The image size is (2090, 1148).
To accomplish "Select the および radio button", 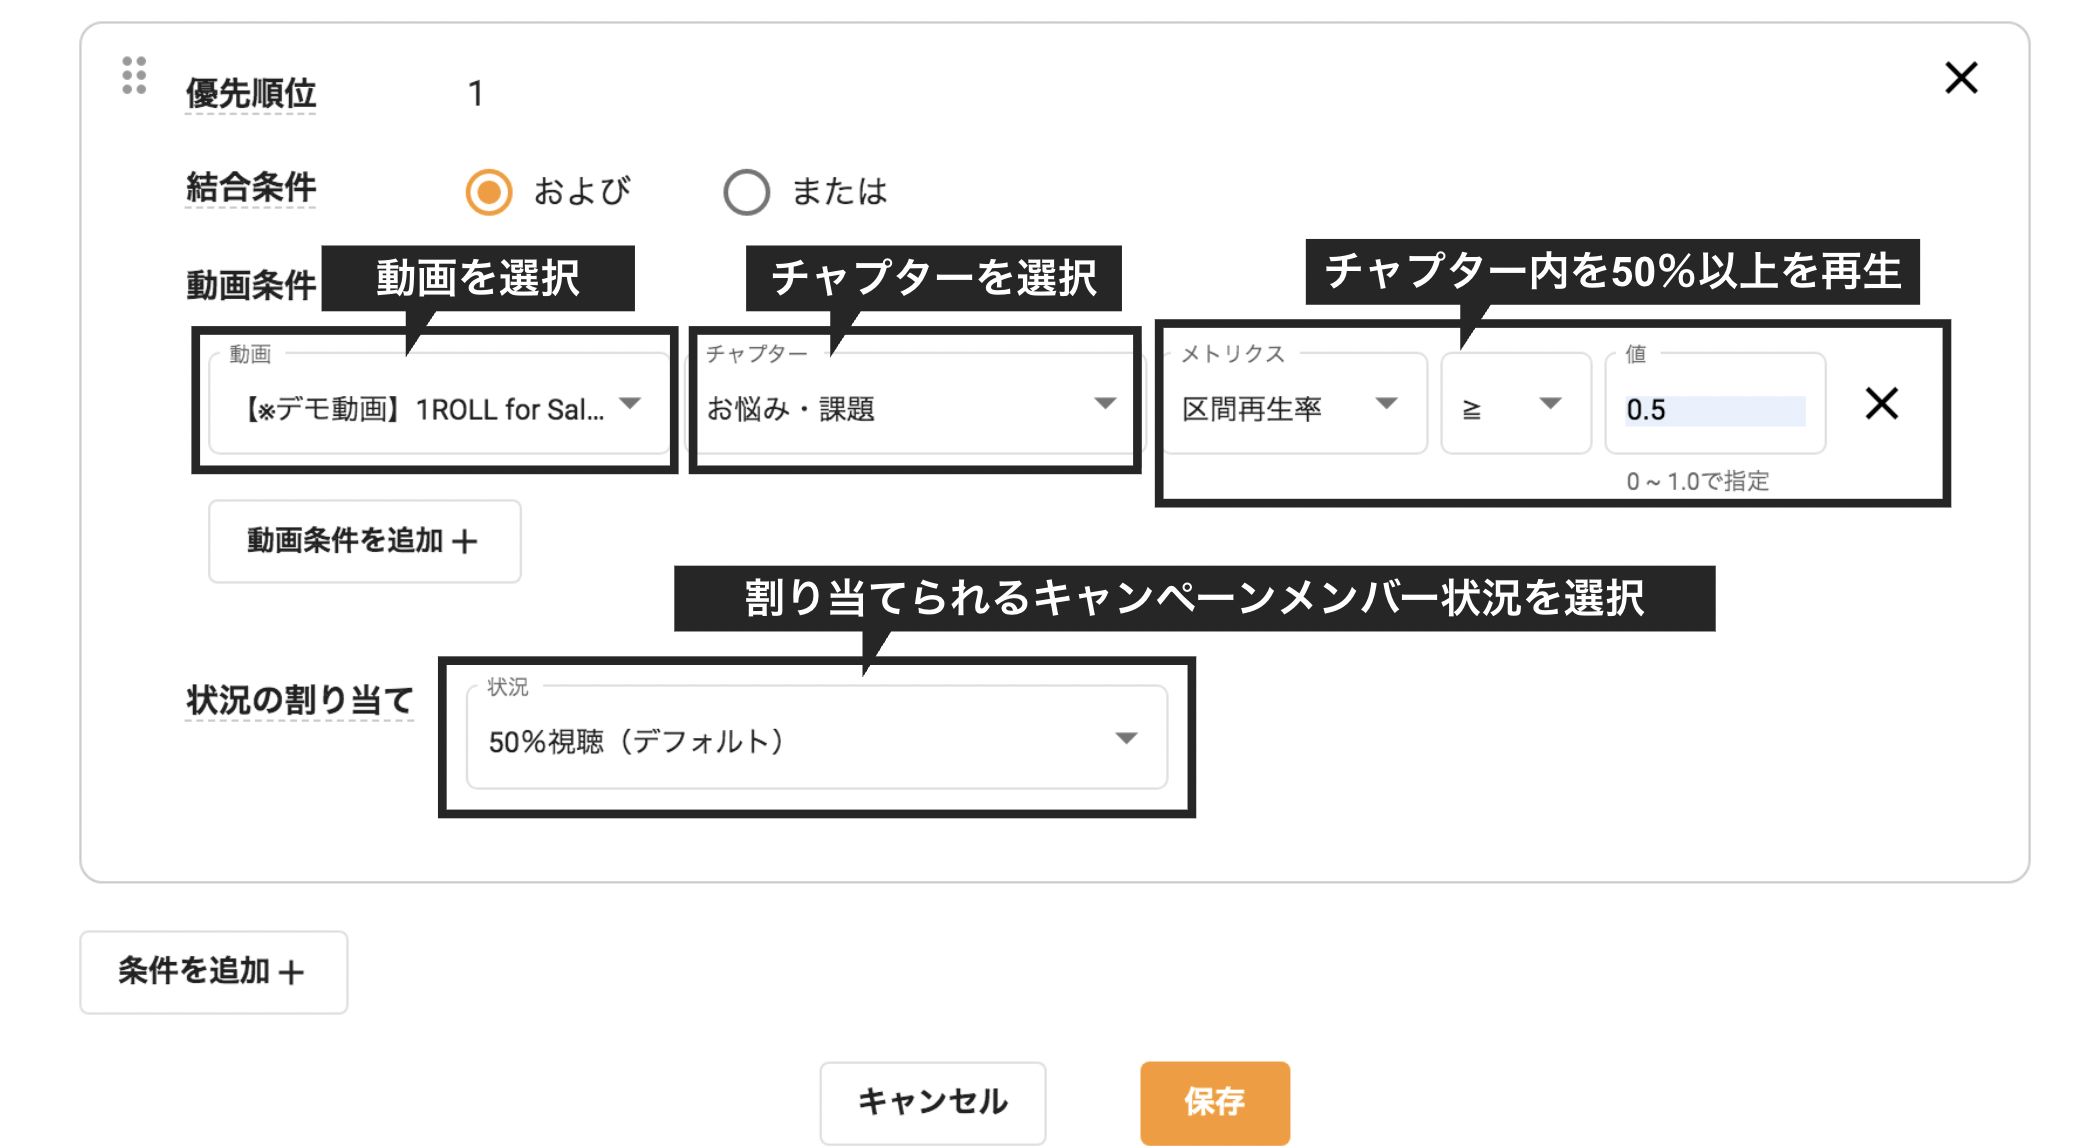I will 489,191.
